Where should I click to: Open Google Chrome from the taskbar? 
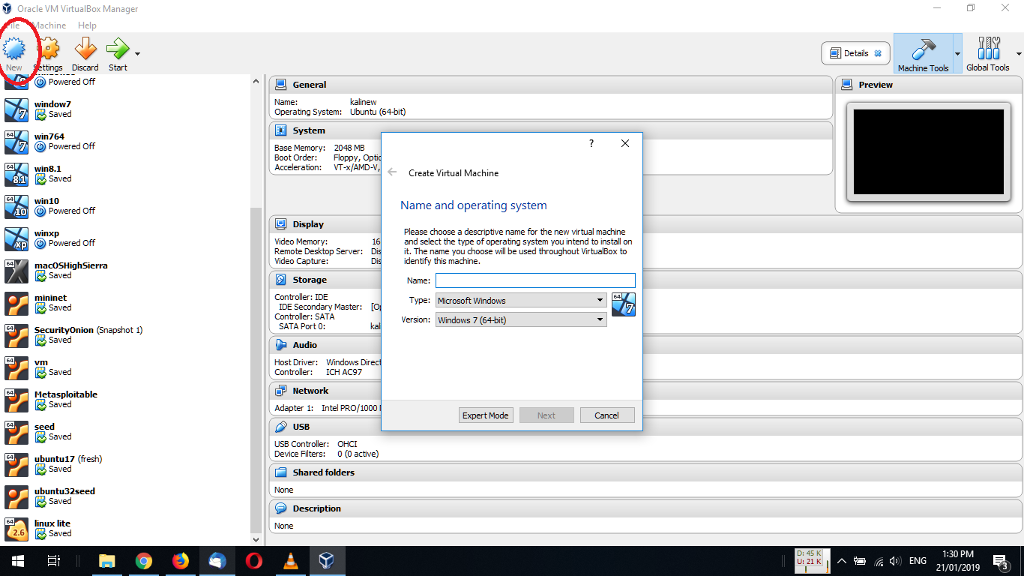click(144, 561)
